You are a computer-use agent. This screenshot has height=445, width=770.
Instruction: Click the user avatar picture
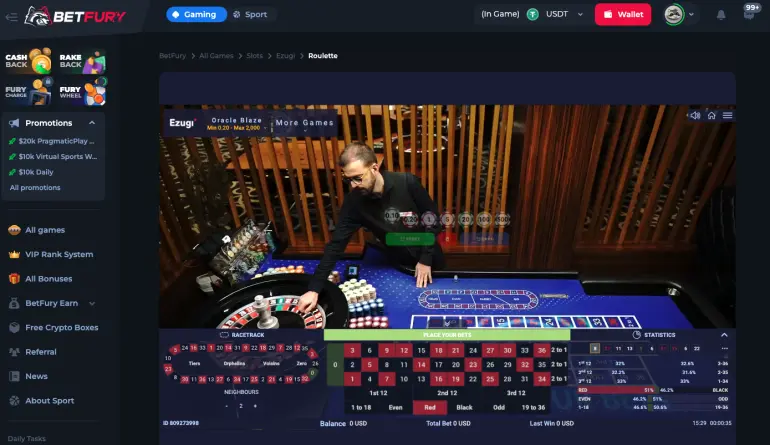pyautogui.click(x=674, y=14)
